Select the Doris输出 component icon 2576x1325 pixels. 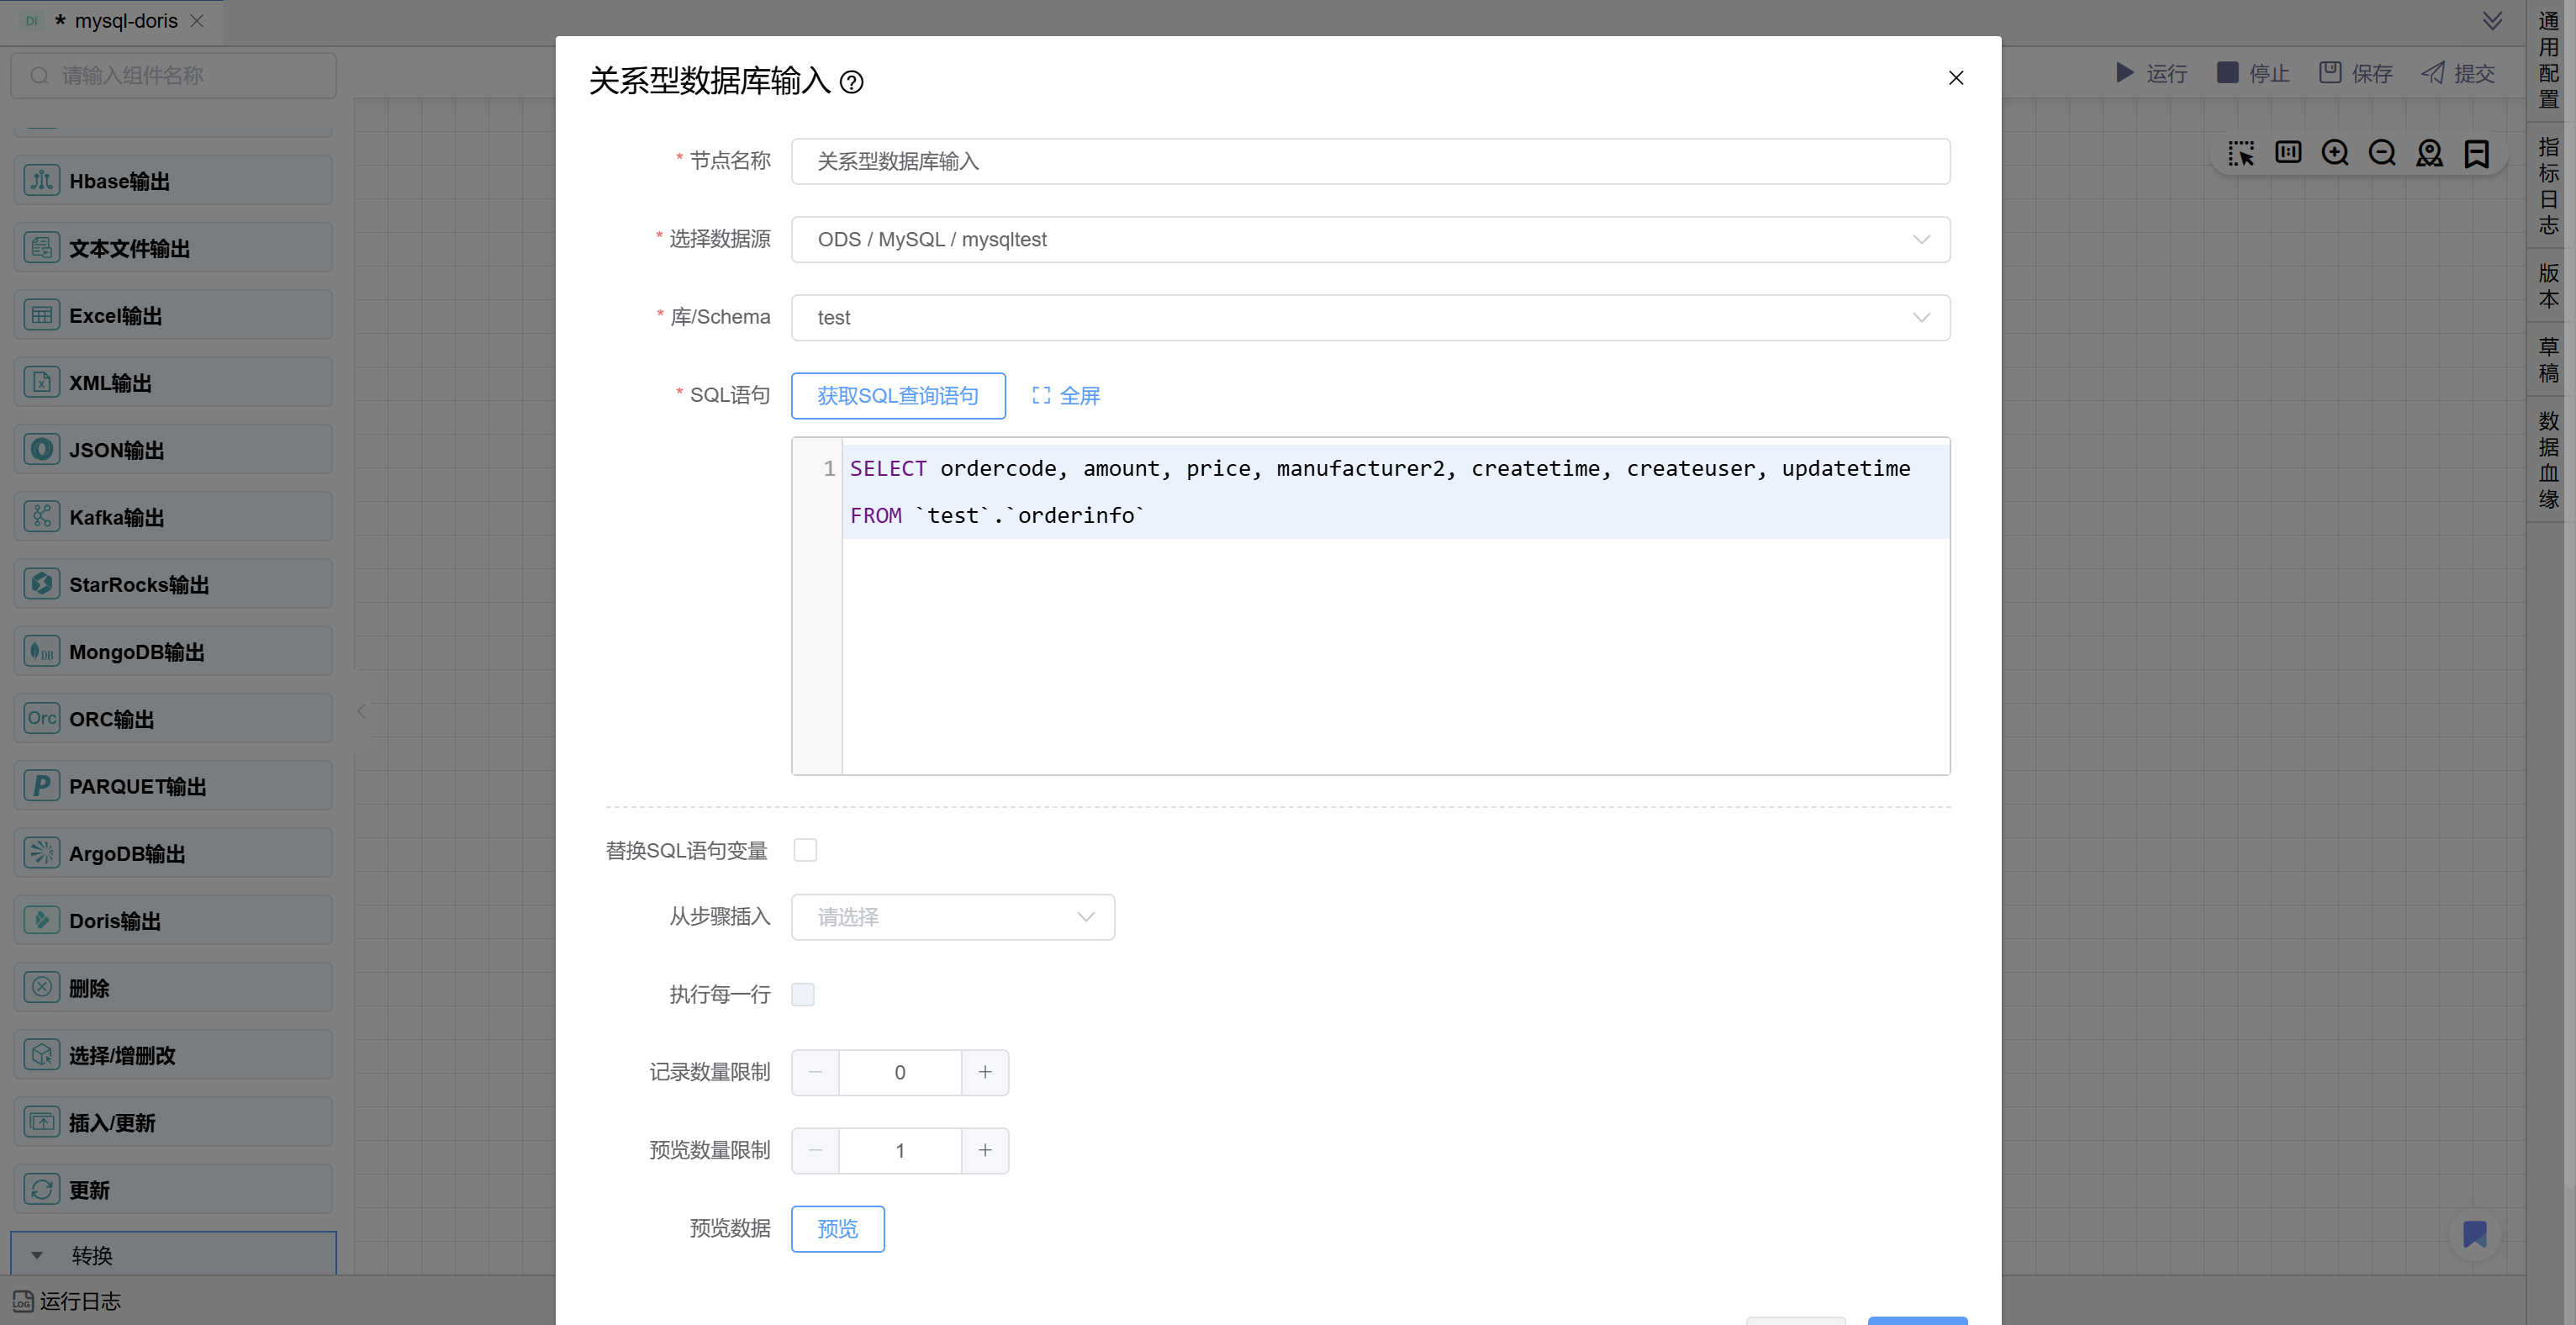tap(41, 920)
